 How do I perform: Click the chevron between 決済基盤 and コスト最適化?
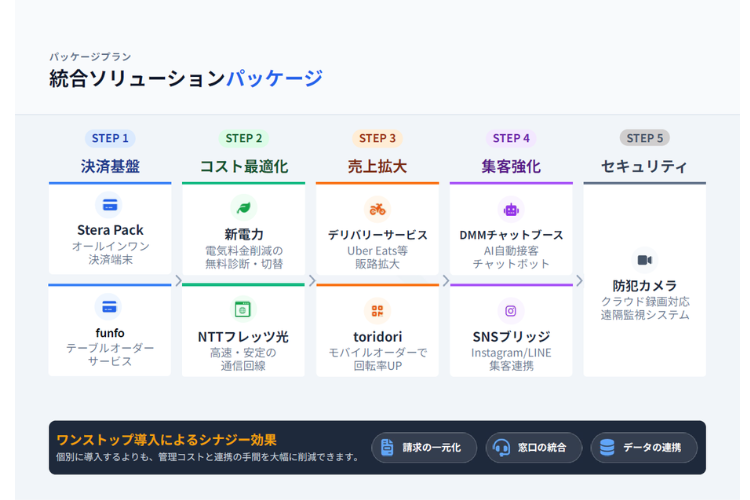point(178,281)
